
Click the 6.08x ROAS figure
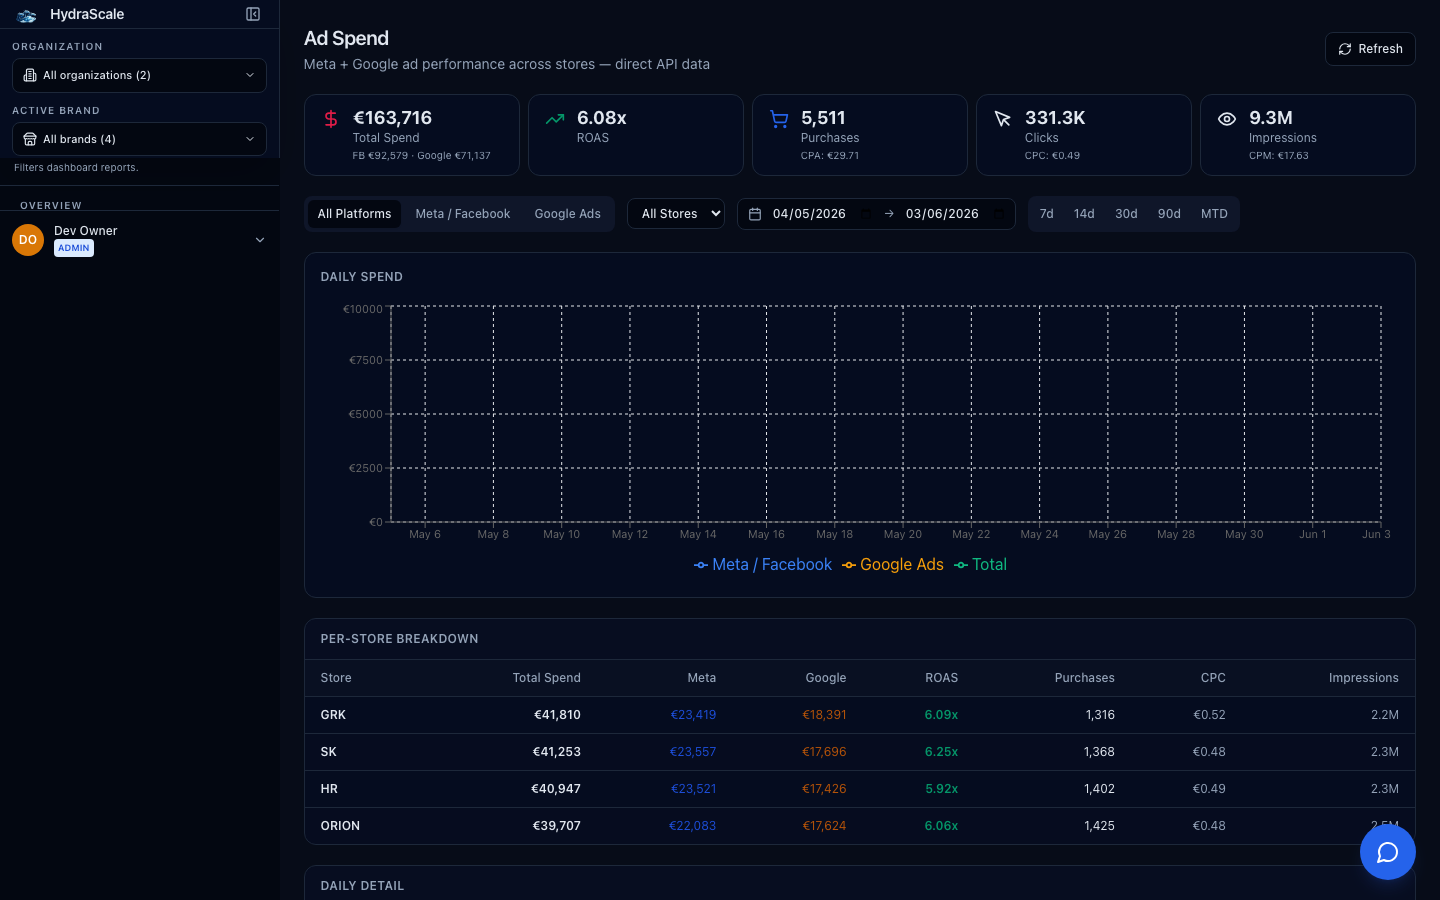pos(602,118)
